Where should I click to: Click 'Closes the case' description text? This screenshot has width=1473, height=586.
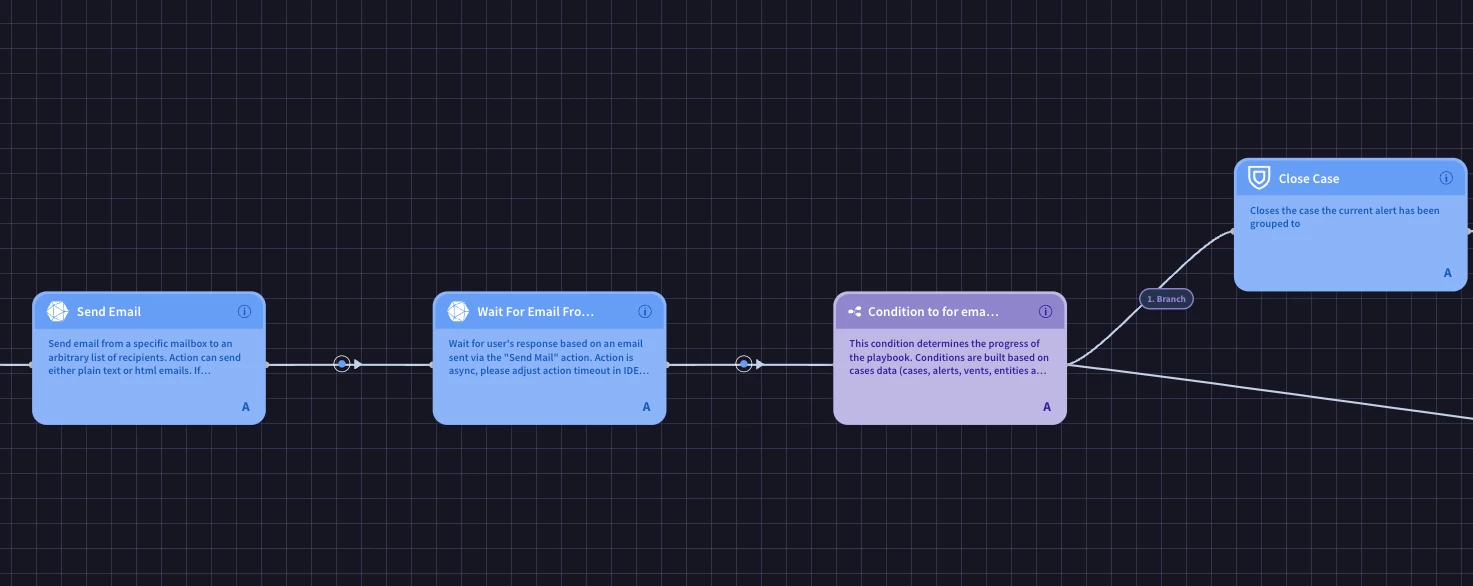coord(1344,217)
